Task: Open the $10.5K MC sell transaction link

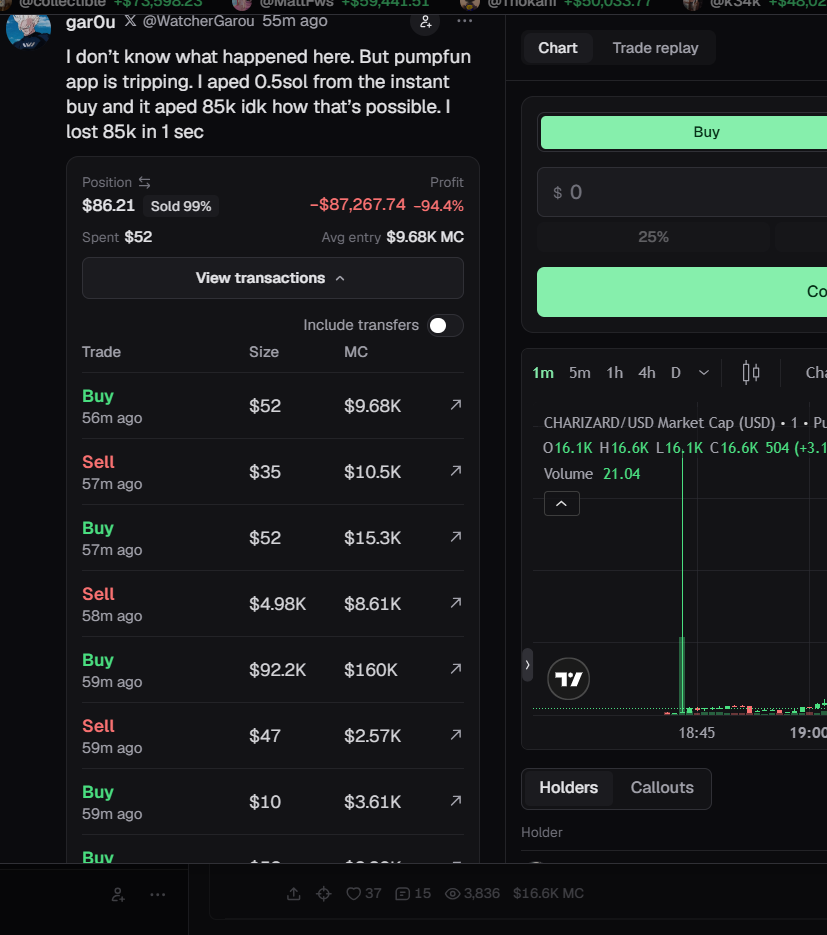Action: [x=456, y=471]
